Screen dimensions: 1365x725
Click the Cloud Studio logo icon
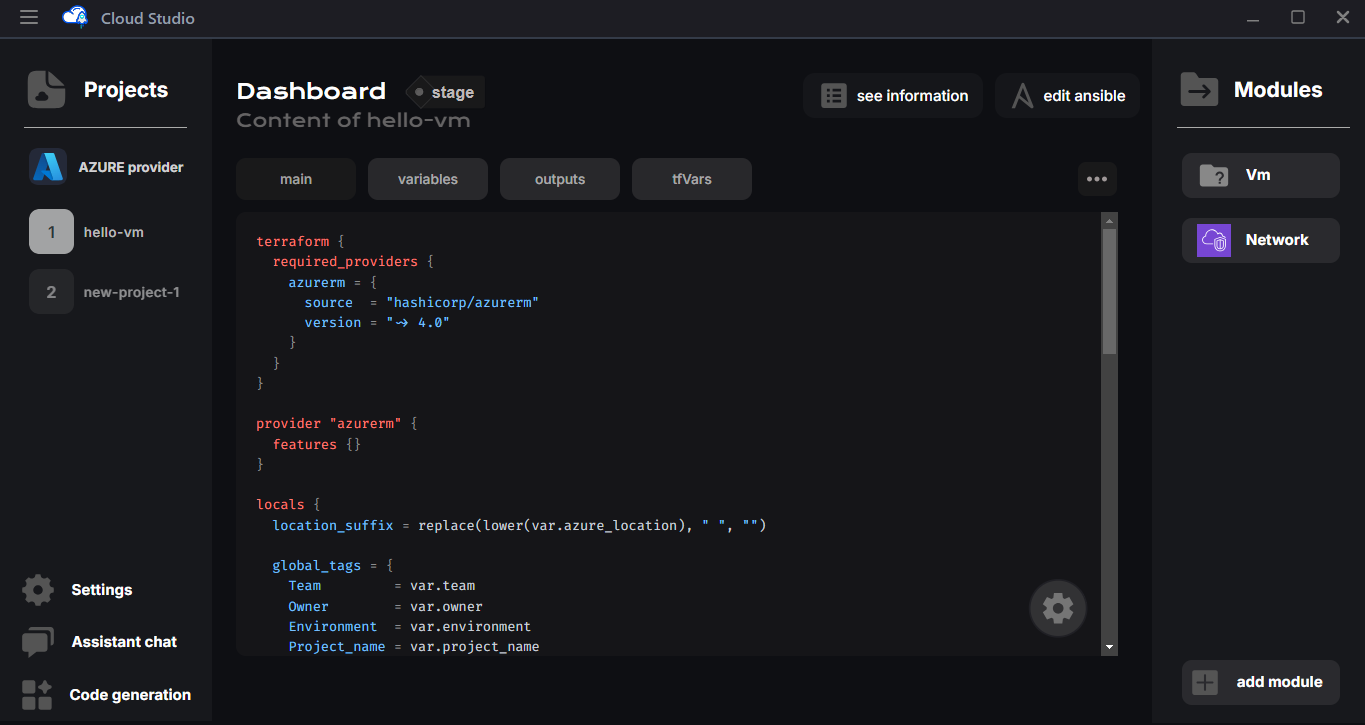click(x=75, y=18)
